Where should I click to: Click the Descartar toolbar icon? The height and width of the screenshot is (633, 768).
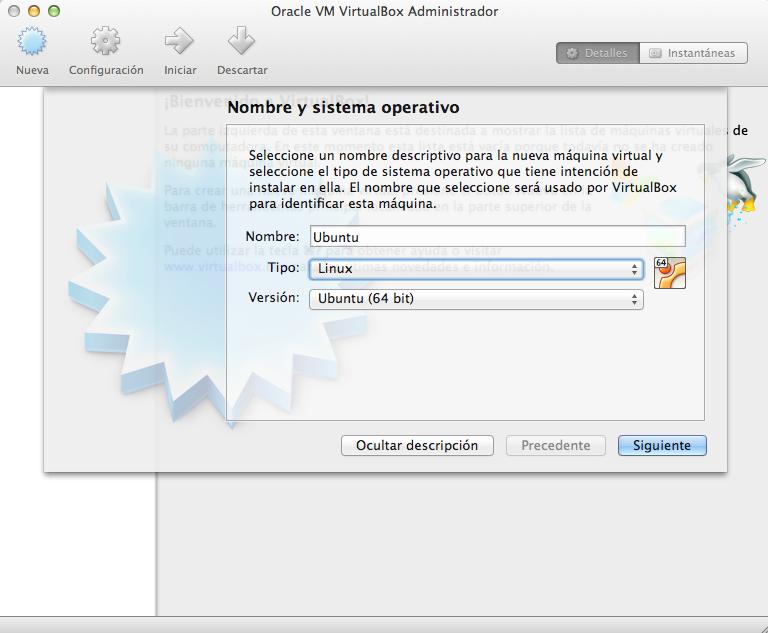coord(242,43)
